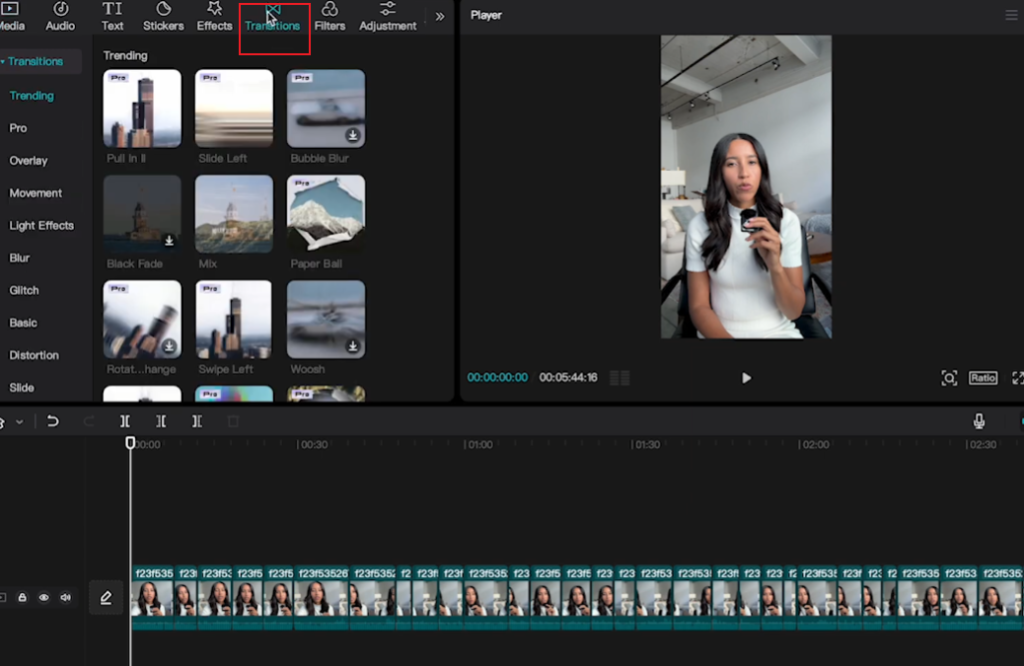Choose the Pull In II transition
The width and height of the screenshot is (1024, 666).
coord(142,108)
